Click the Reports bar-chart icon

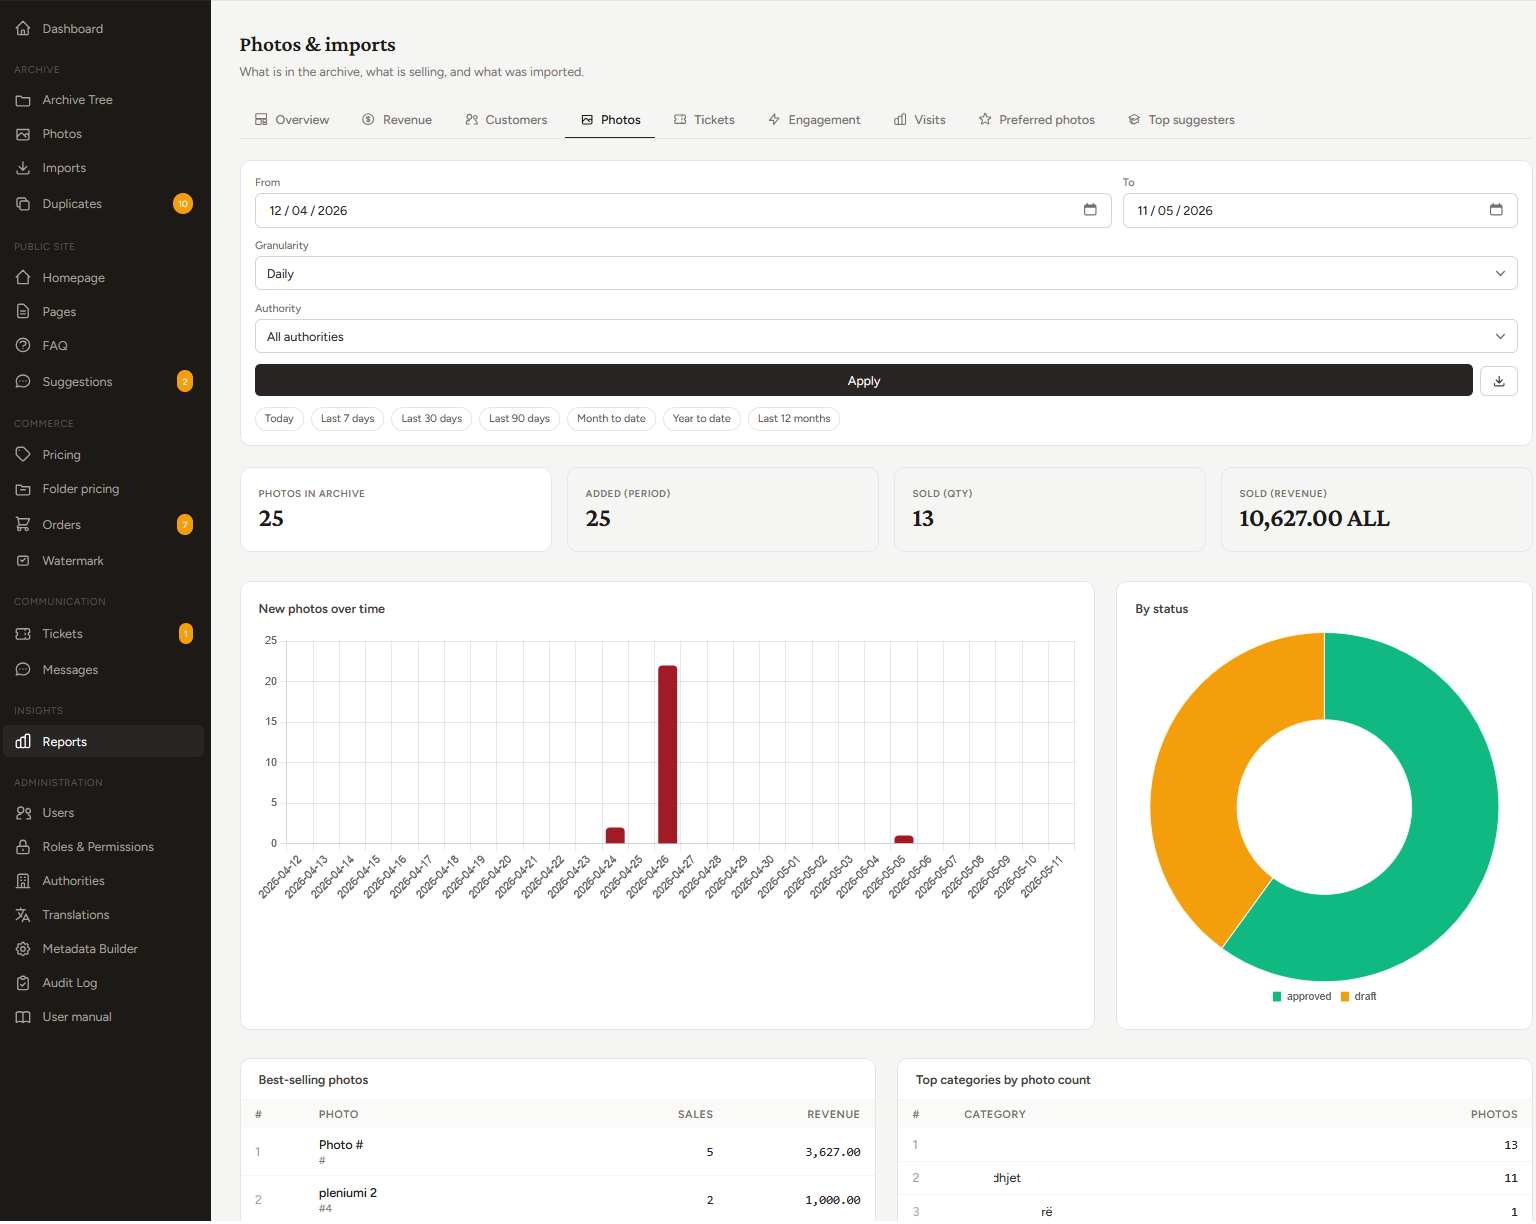[23, 742]
